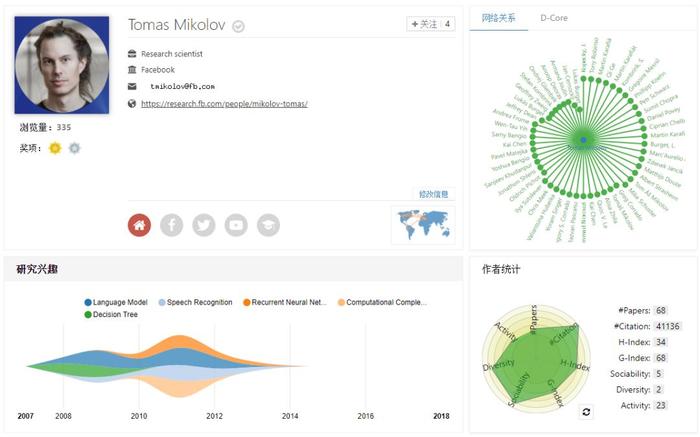Viewport: 700px width, 437px height.
Task: Open the YouTube channel icon
Action: point(236,225)
